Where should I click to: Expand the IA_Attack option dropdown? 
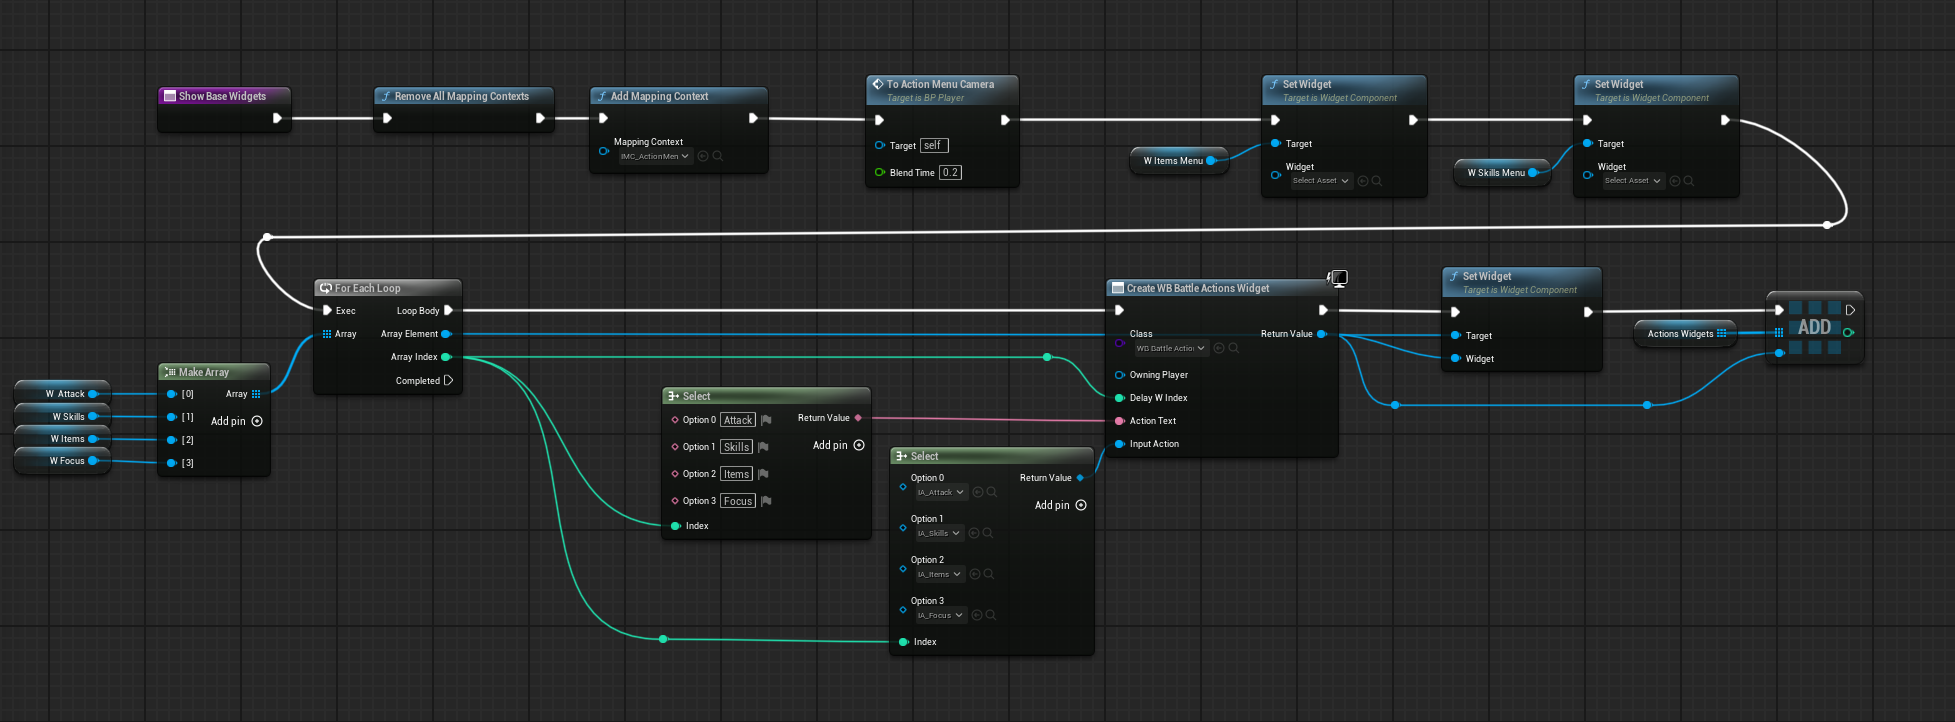(x=941, y=492)
